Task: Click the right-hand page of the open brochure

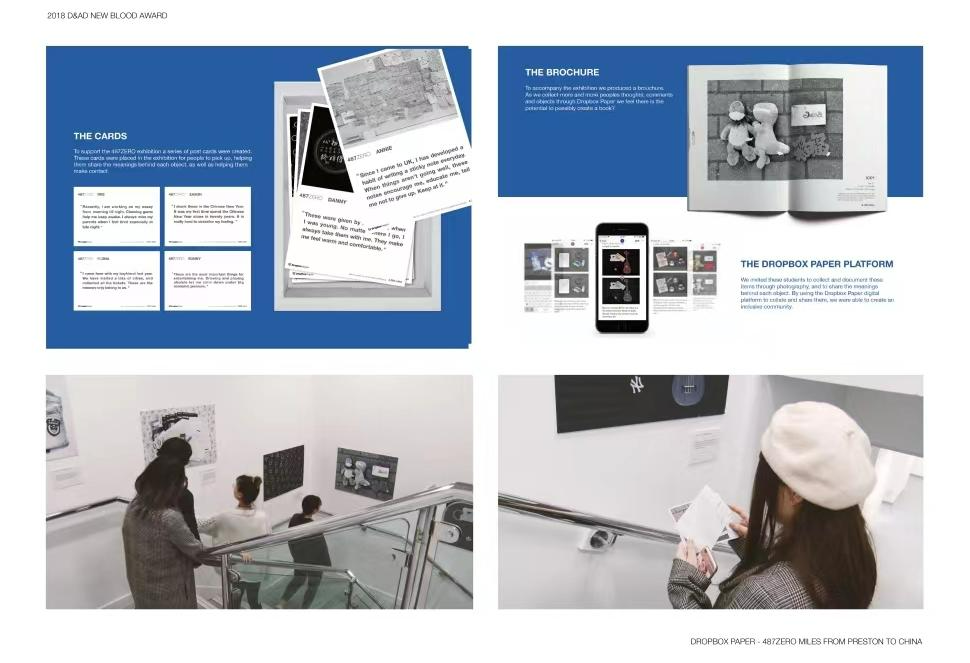Action: pos(838,139)
